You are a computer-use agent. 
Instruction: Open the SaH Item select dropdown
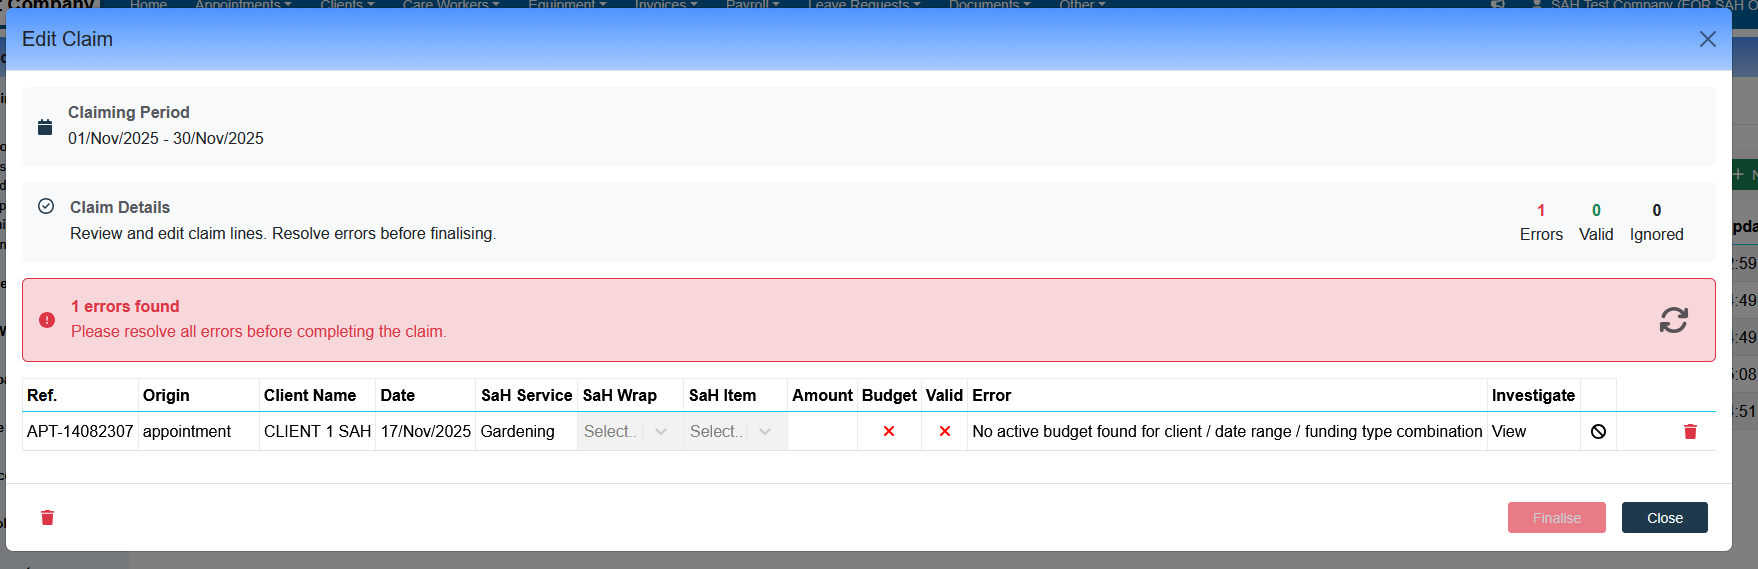click(734, 432)
